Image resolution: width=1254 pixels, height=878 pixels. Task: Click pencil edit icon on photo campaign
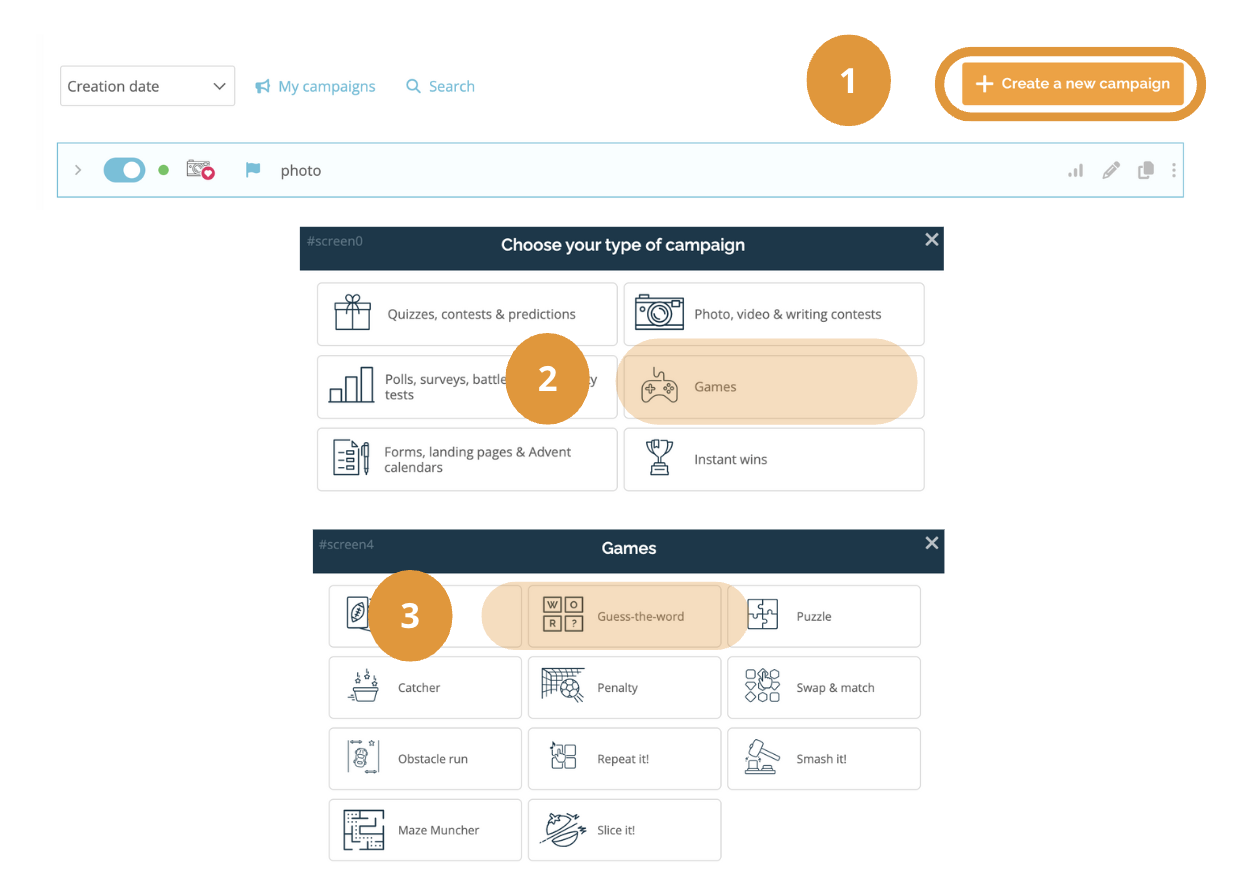coord(1111,171)
